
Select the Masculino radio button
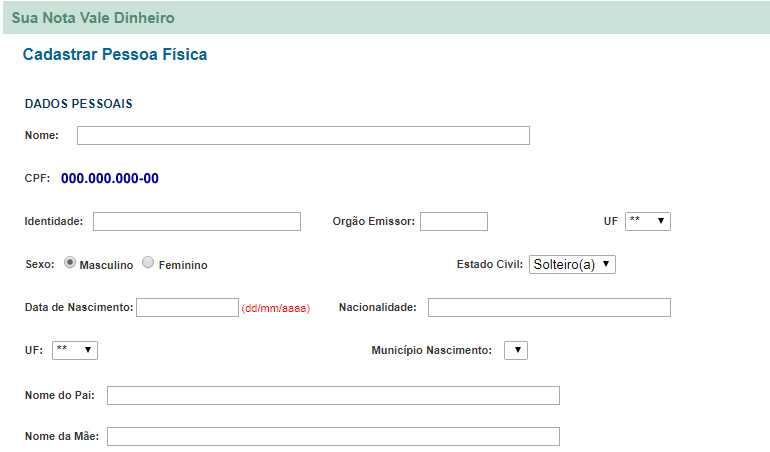pyautogui.click(x=70, y=262)
